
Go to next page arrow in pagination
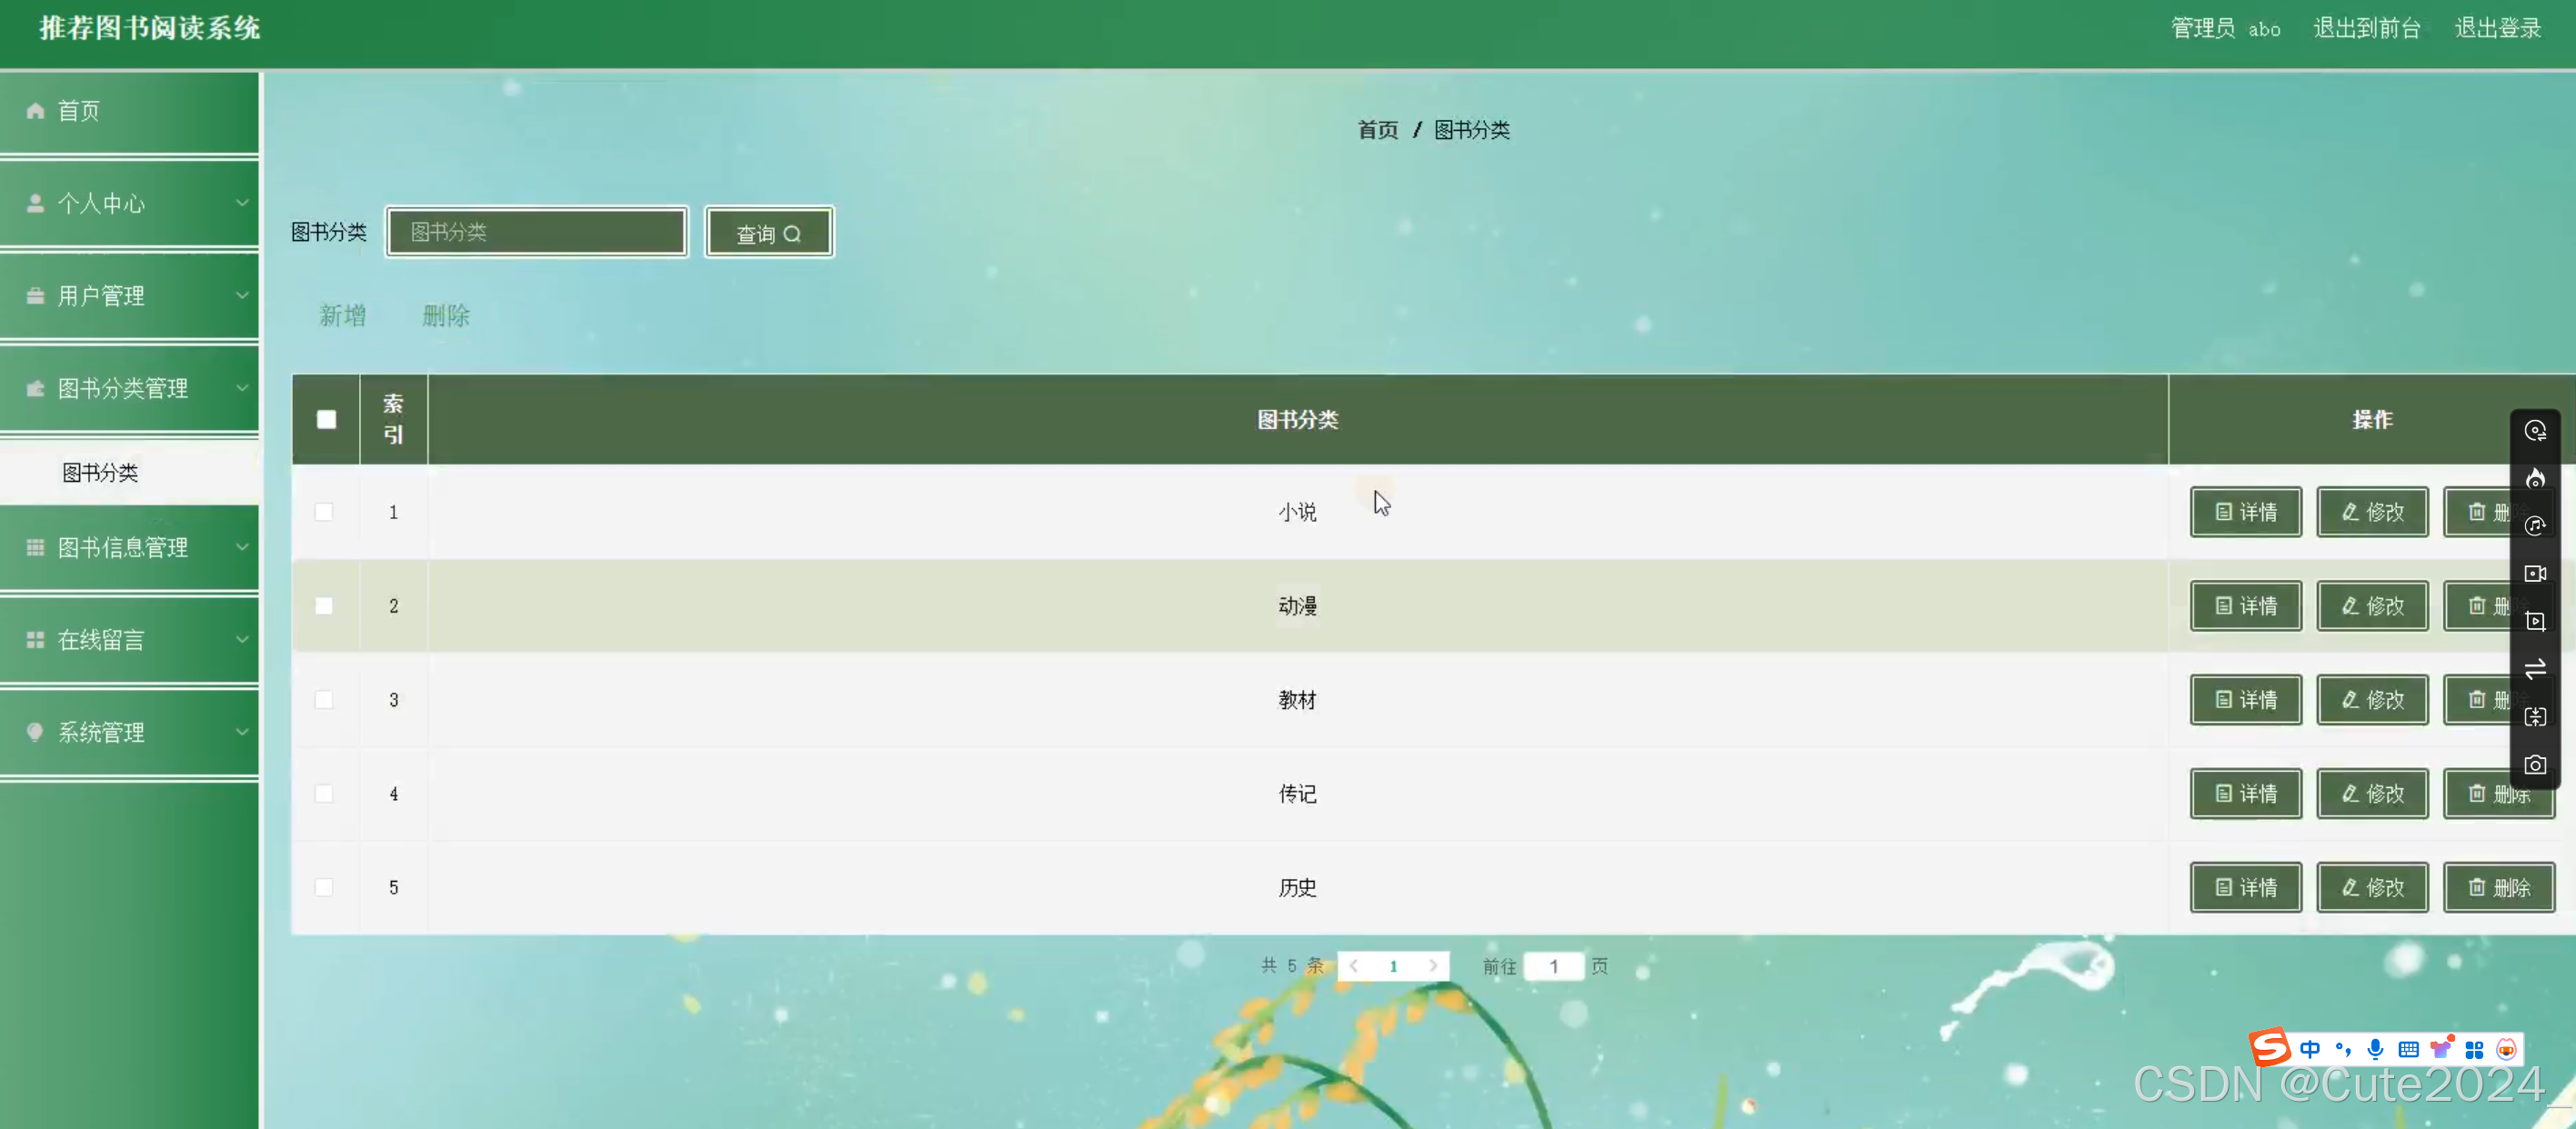(x=1433, y=966)
